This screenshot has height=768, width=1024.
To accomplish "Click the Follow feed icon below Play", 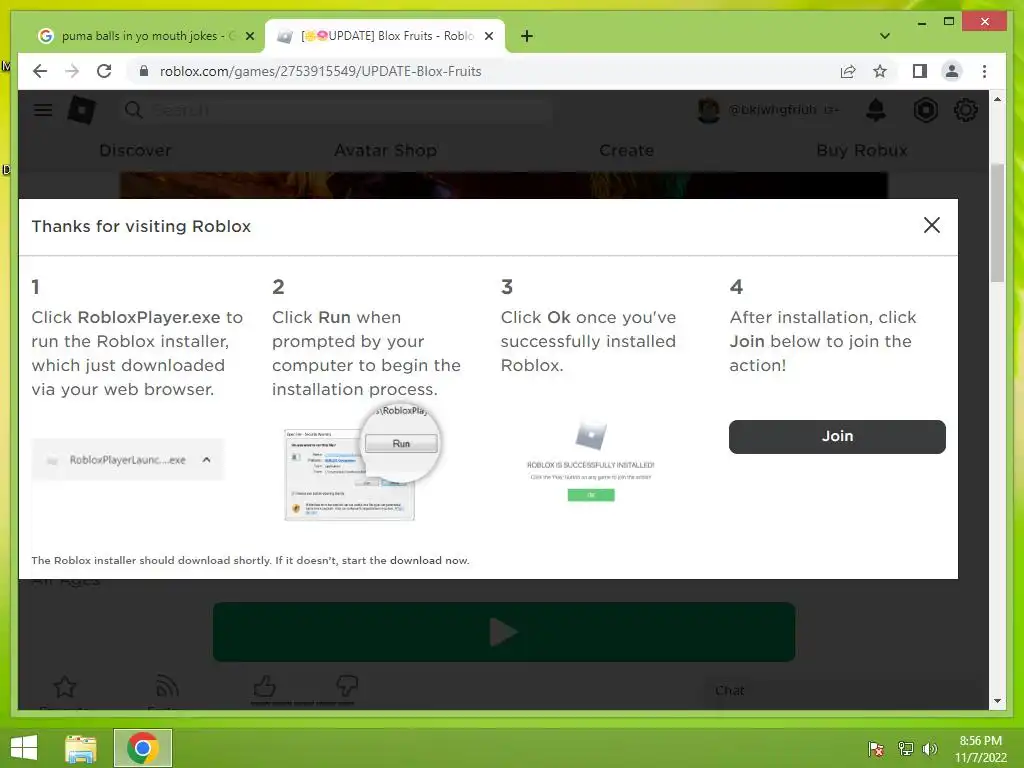I will [167, 687].
